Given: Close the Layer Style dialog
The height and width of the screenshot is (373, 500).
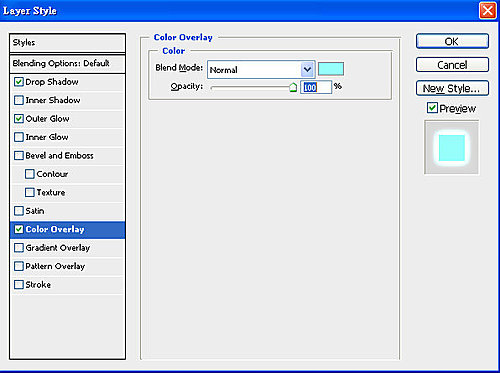Looking at the screenshot, I should click(487, 11).
